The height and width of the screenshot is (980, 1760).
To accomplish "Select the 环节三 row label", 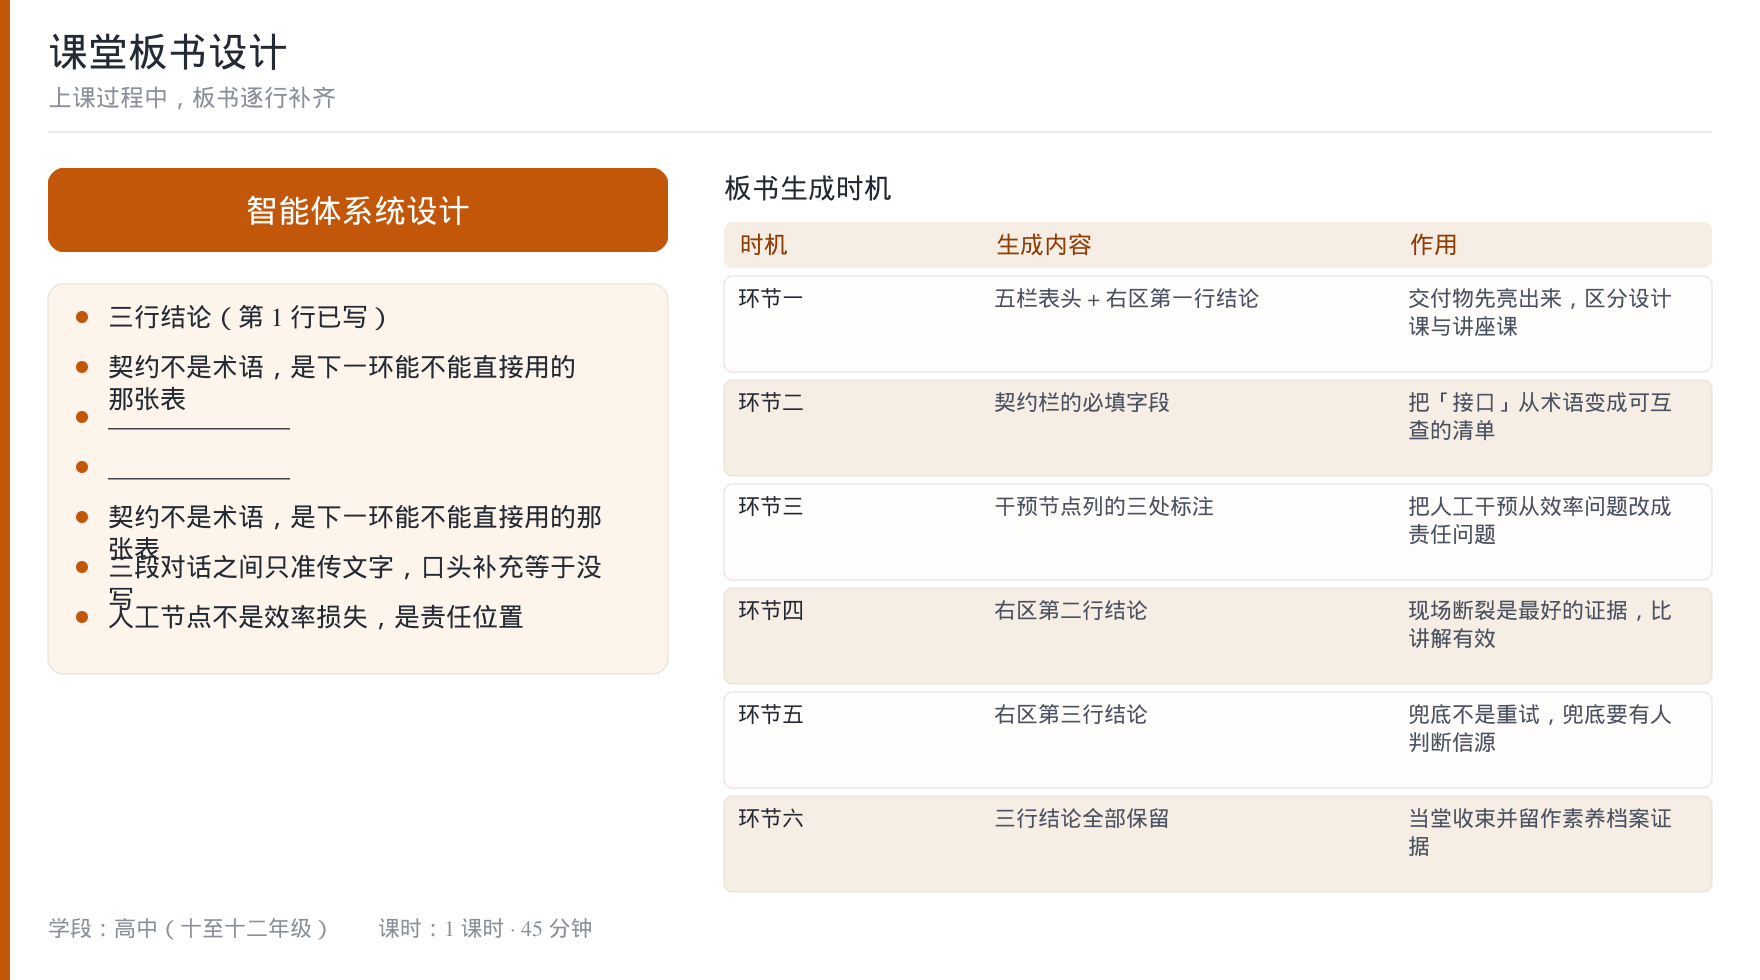I will [x=770, y=506].
